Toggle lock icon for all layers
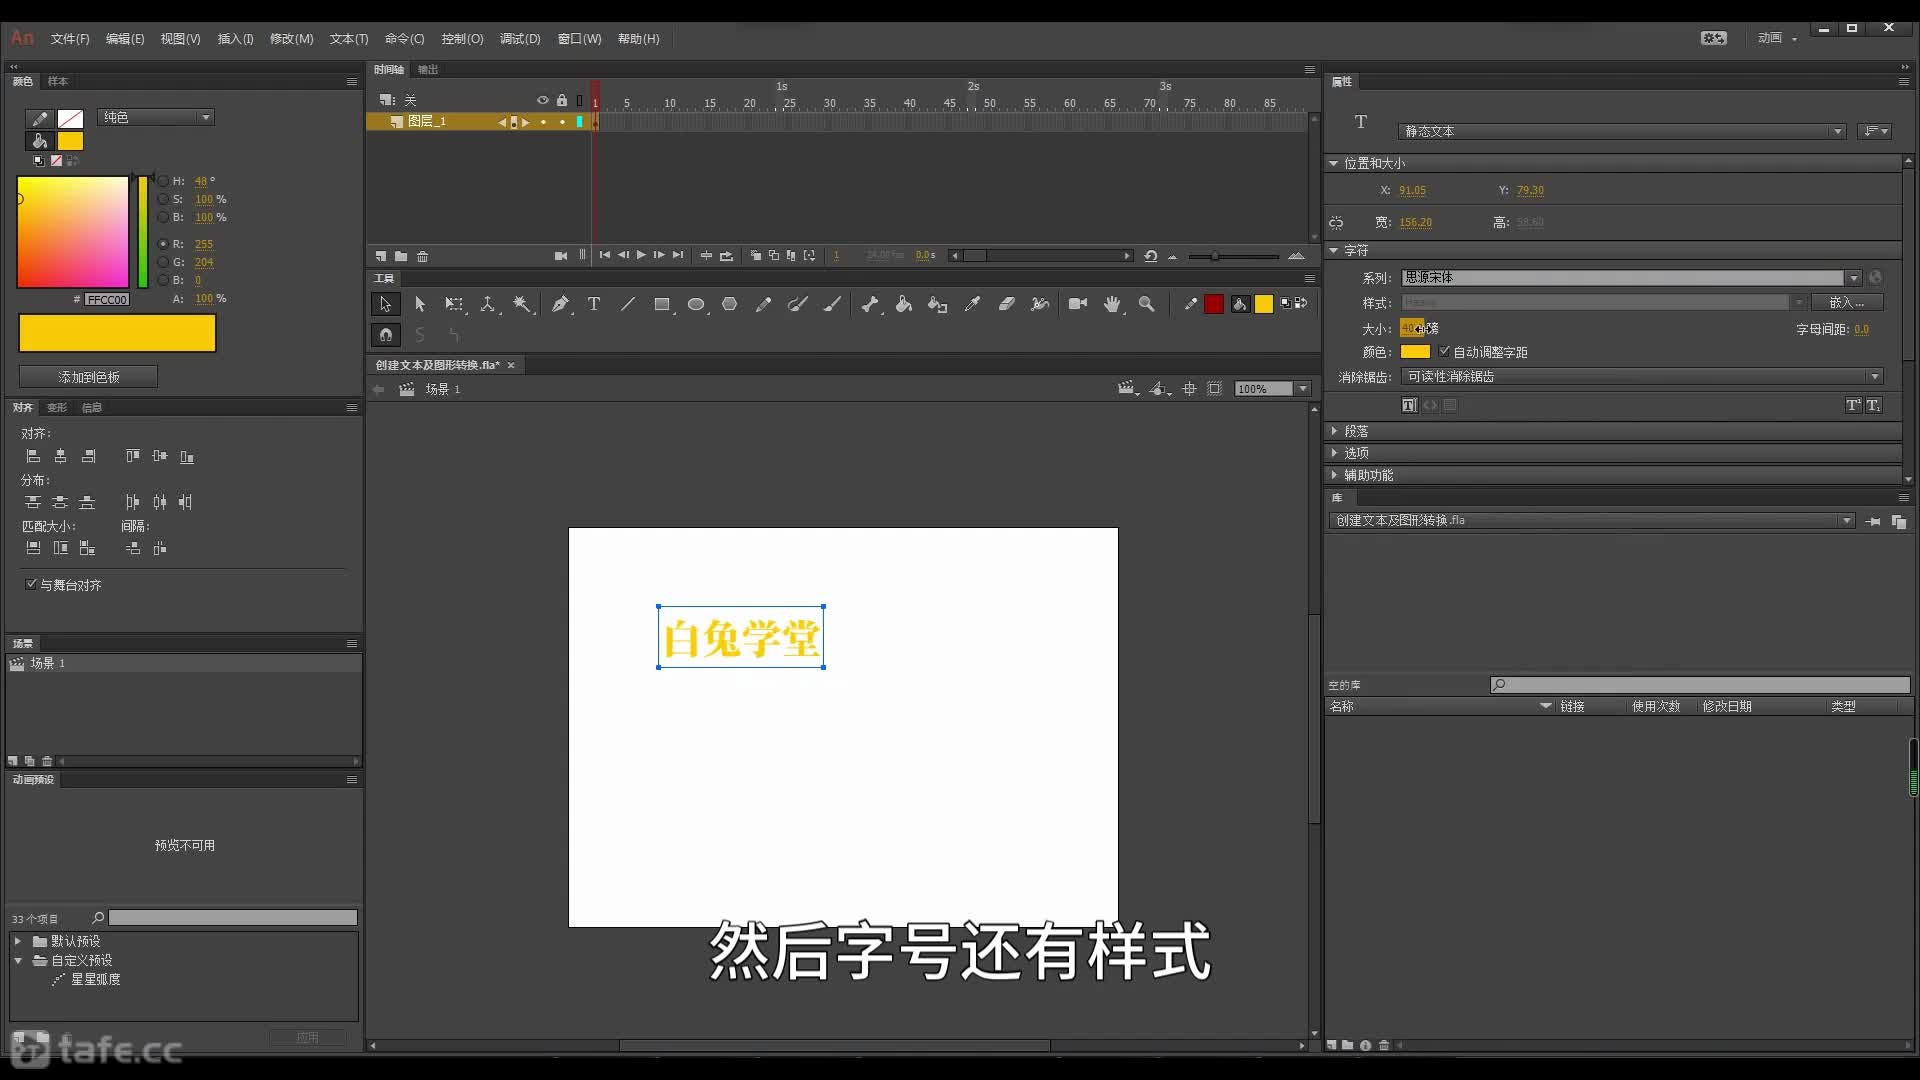Image resolution: width=1920 pixels, height=1080 pixels. pos(562,100)
